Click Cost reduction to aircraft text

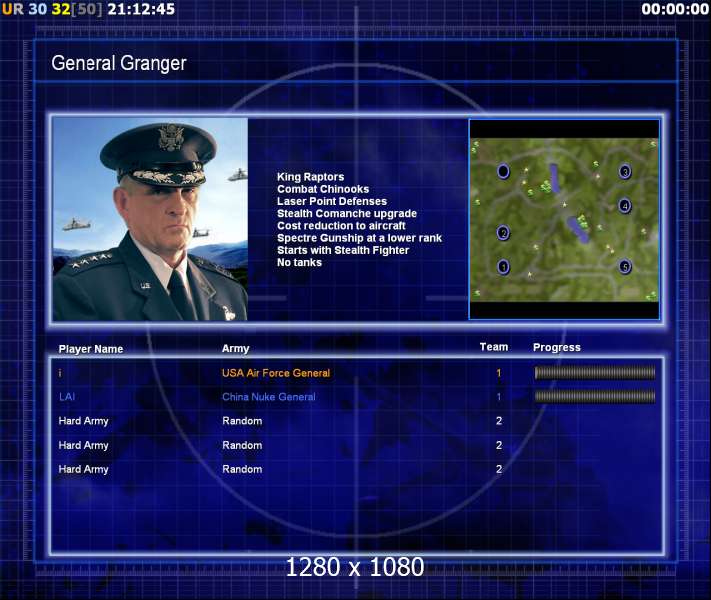tap(341, 226)
